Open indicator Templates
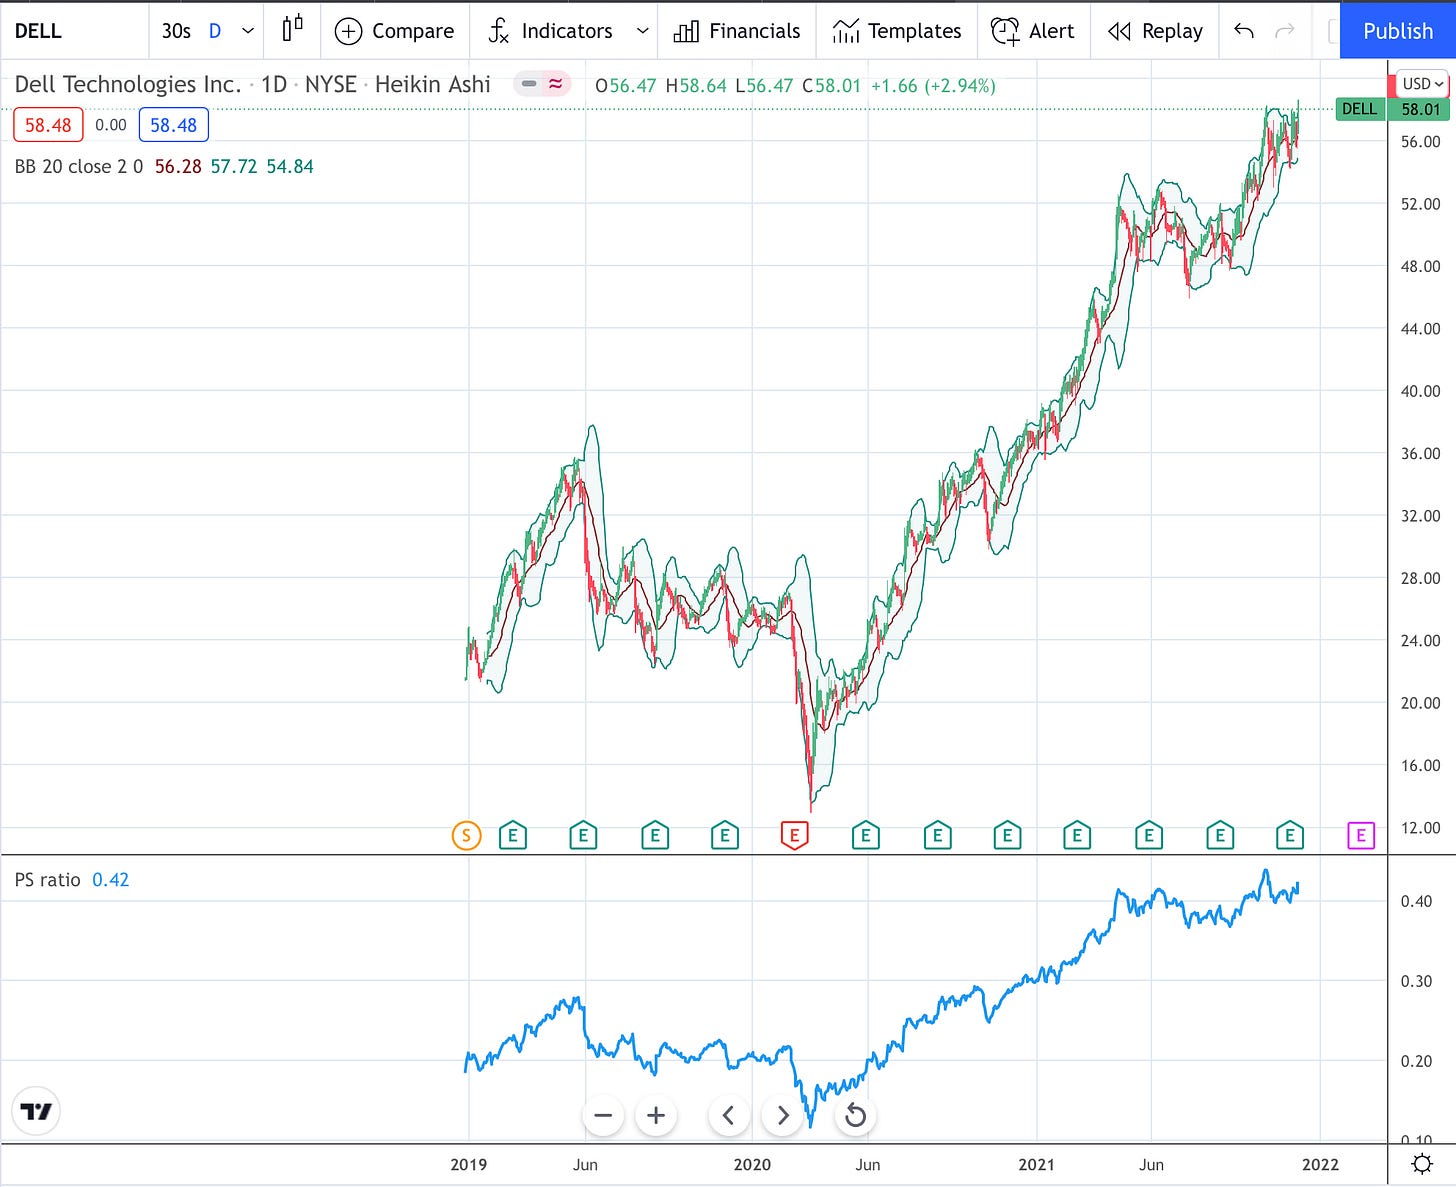 (897, 31)
